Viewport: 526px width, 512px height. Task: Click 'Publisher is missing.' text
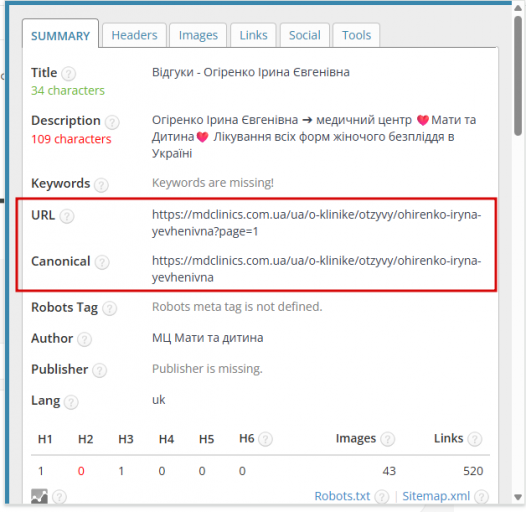(207, 369)
